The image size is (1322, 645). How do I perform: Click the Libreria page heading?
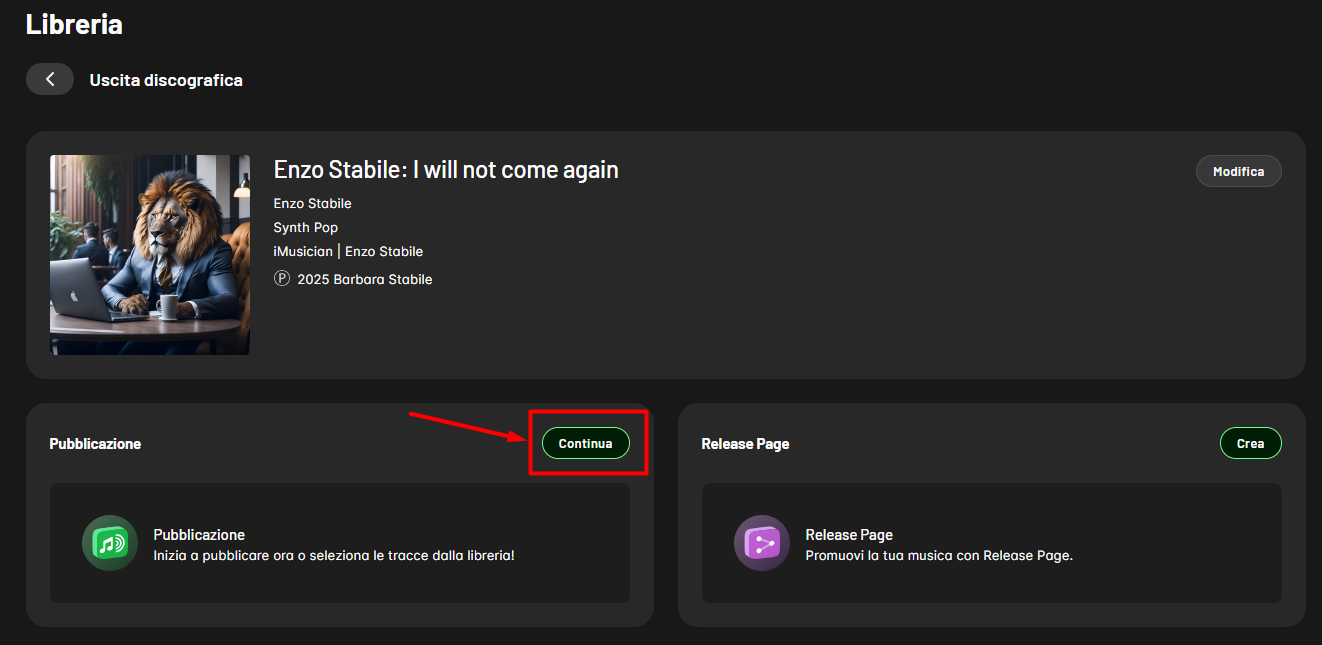[74, 24]
